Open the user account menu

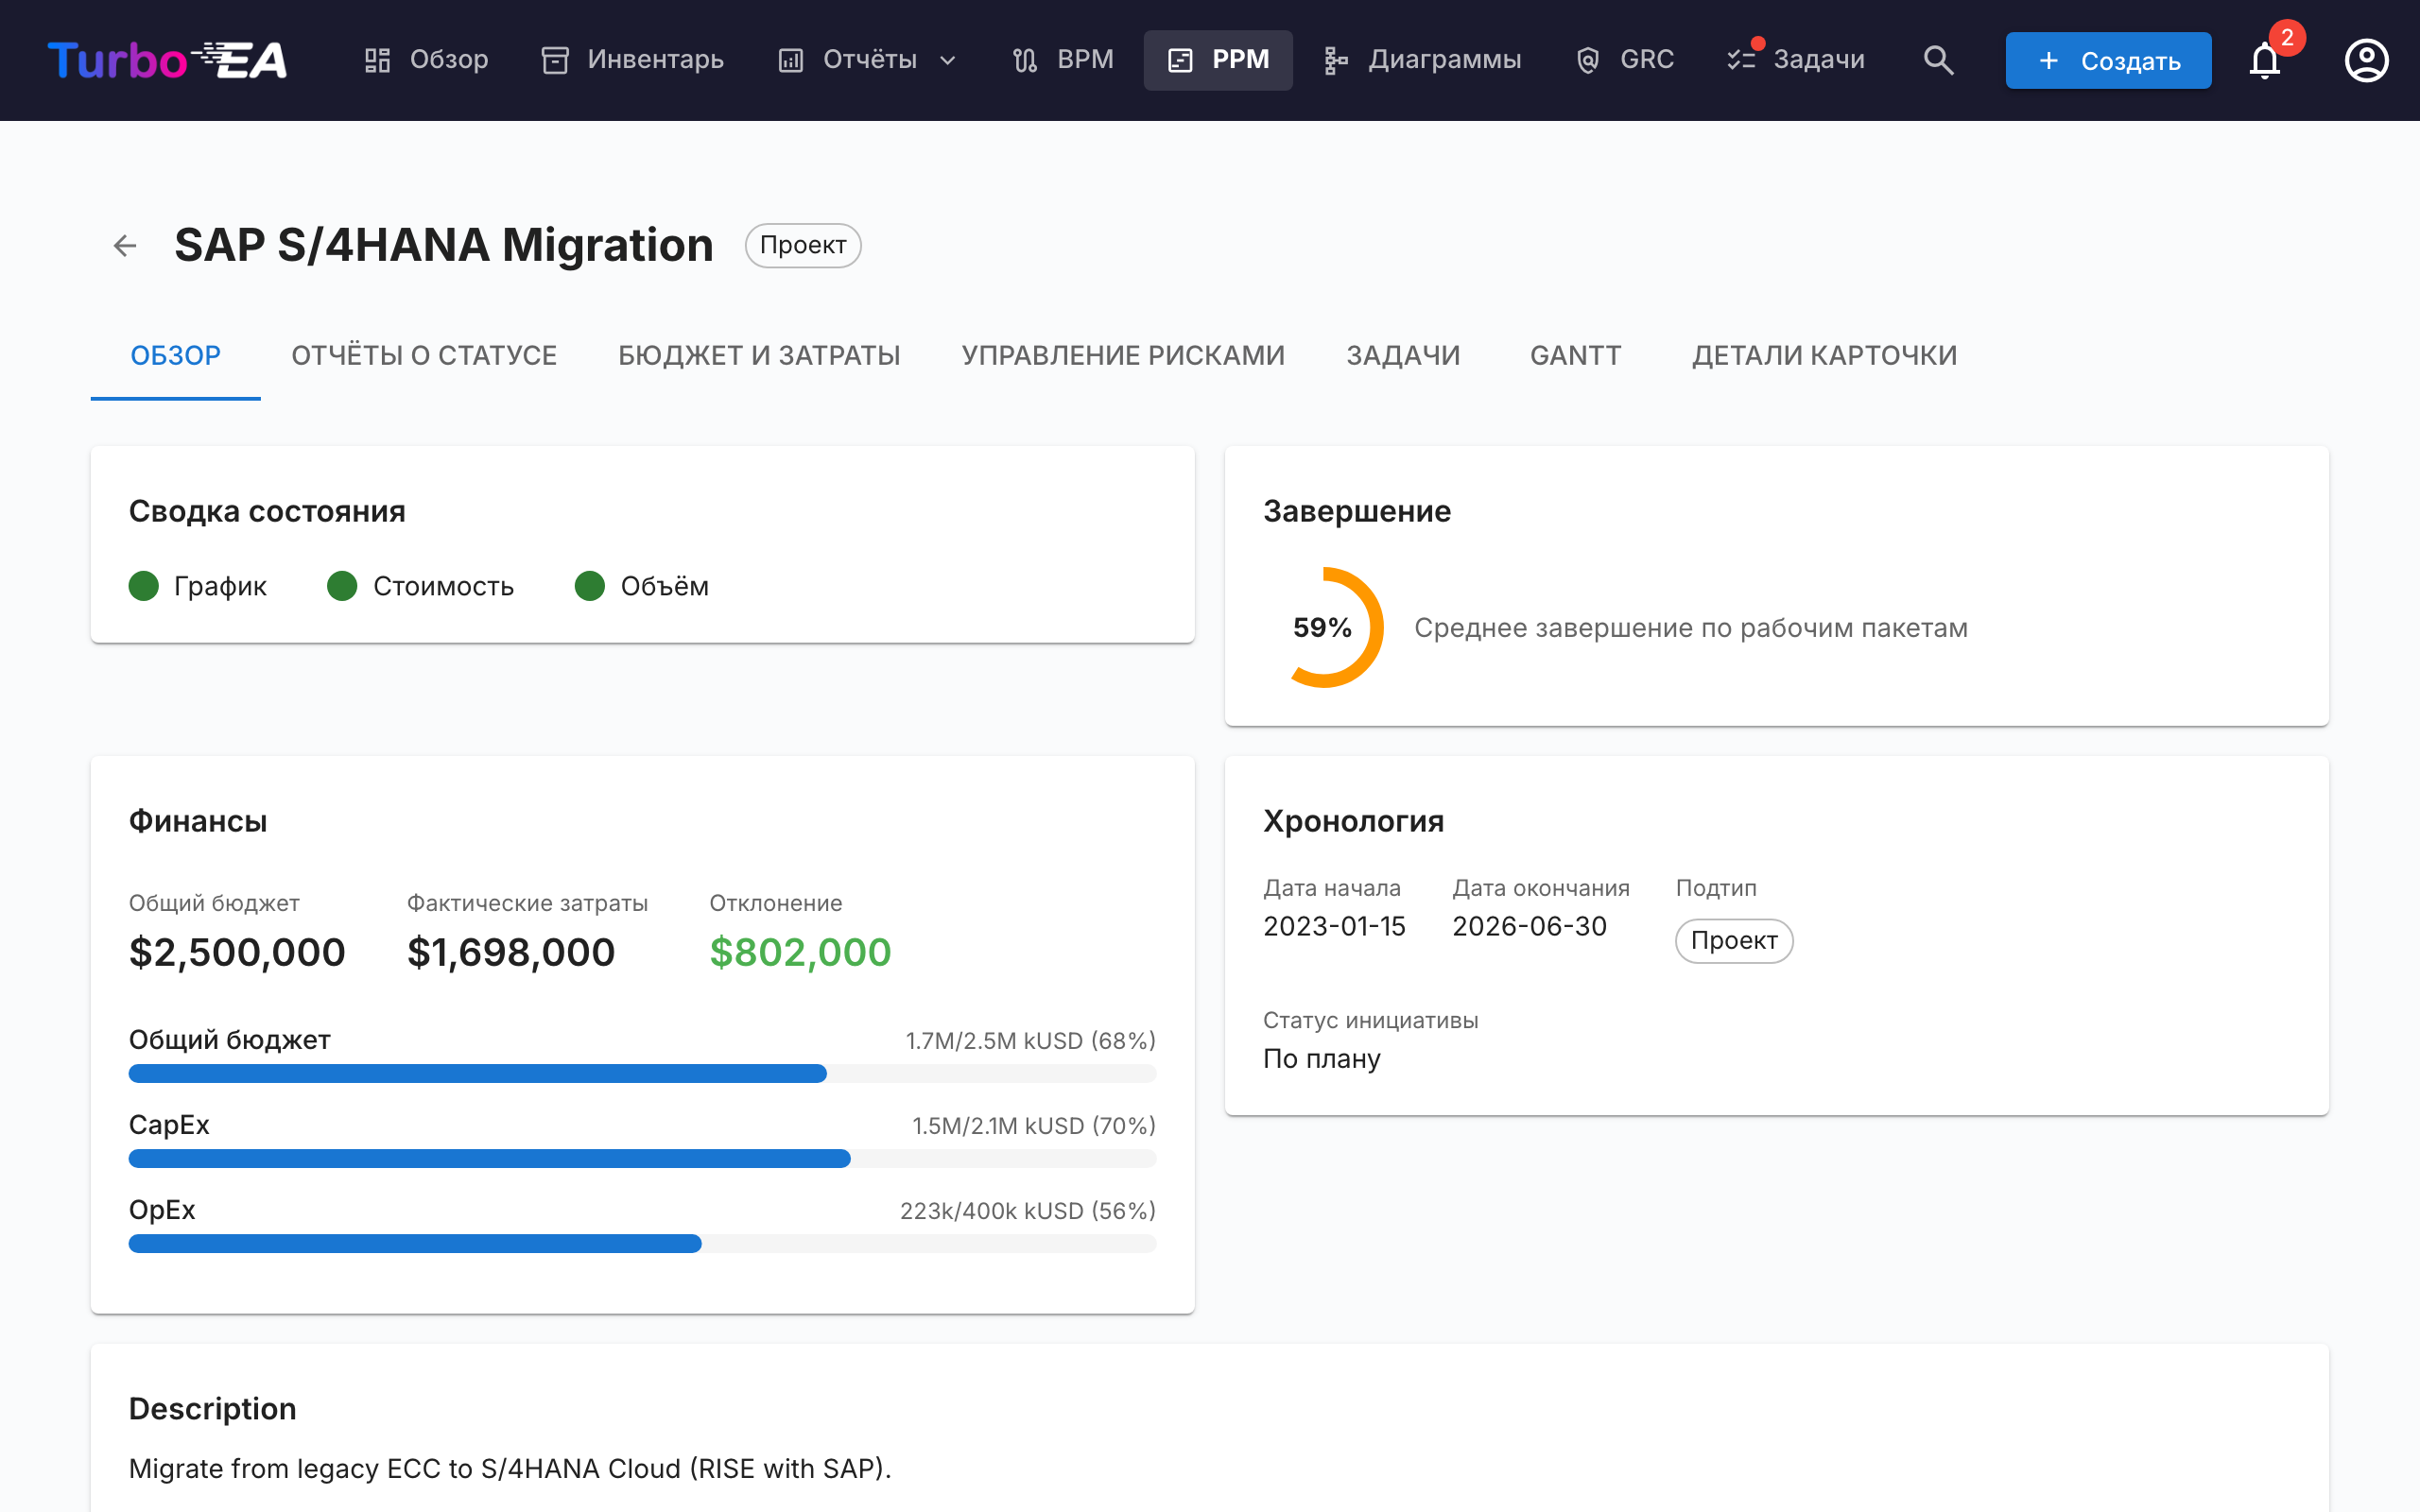(x=2366, y=60)
